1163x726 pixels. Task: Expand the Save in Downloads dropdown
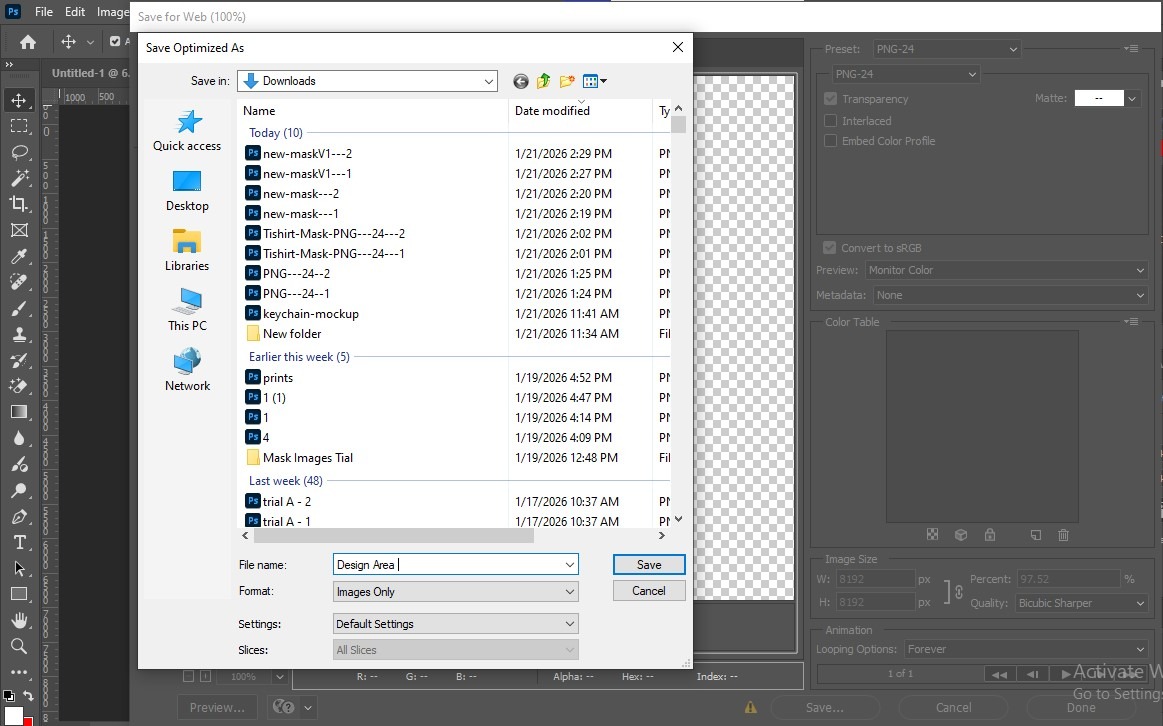point(488,81)
